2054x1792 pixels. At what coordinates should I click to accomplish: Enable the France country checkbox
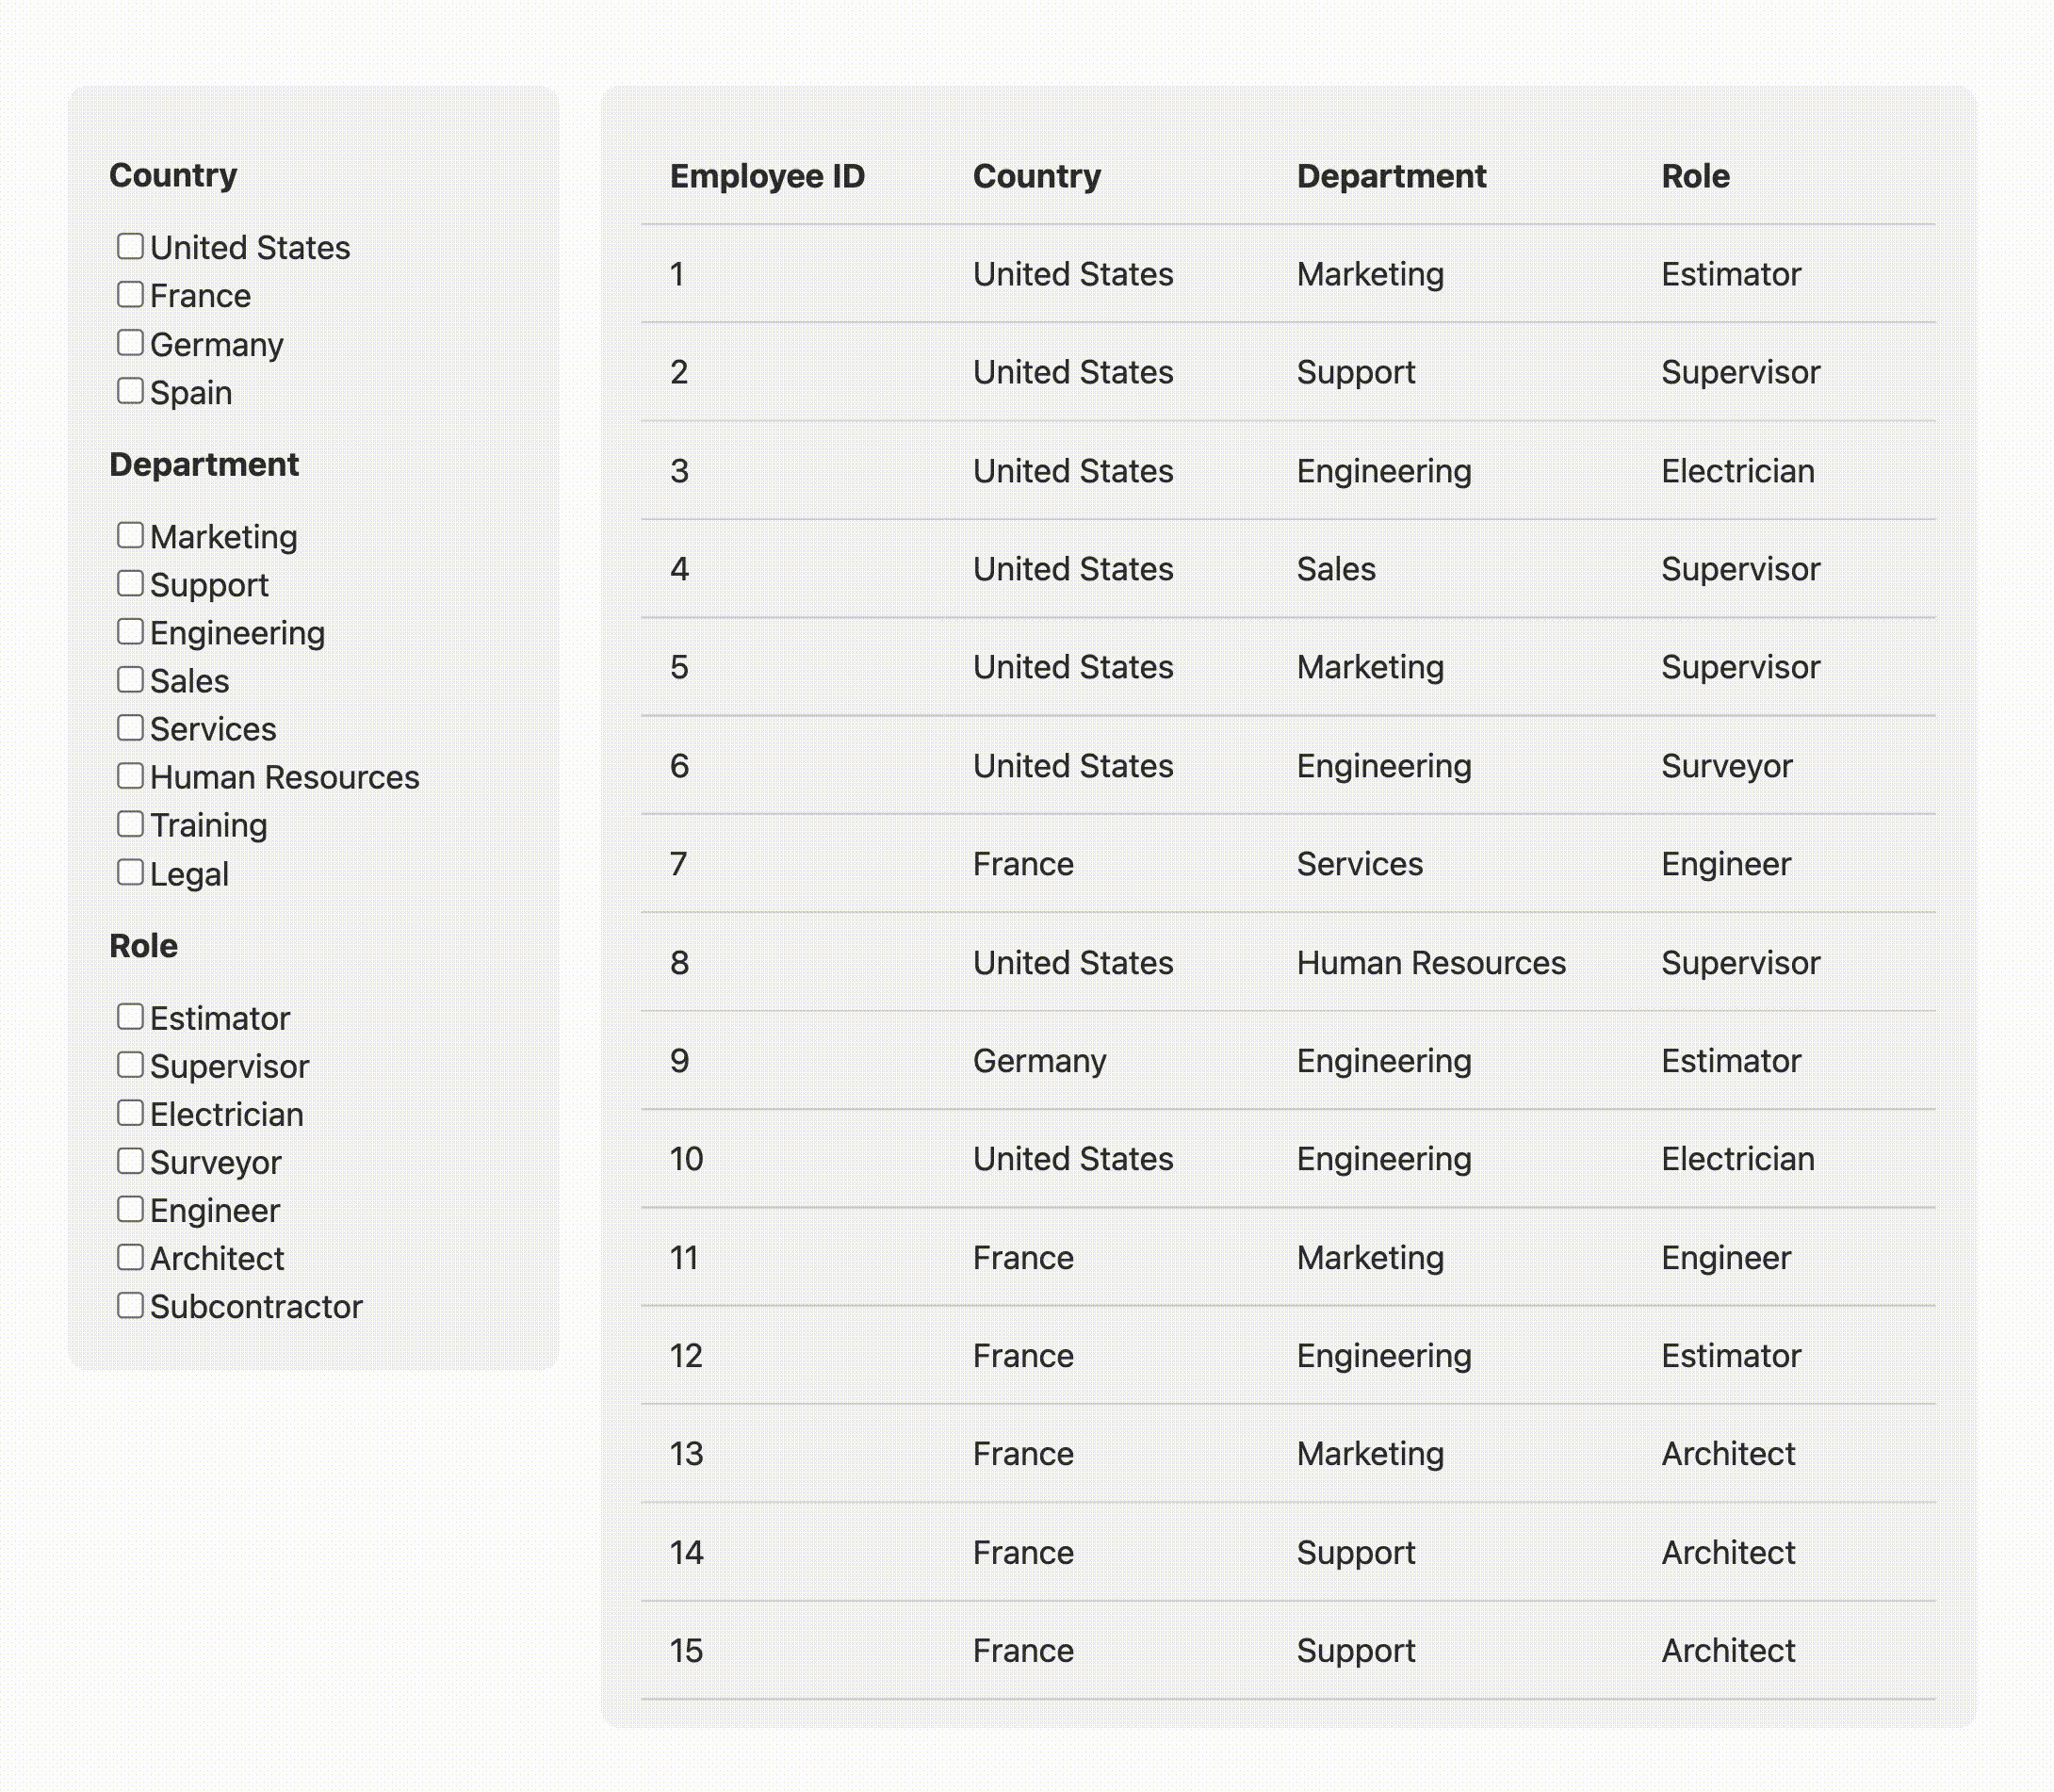pos(130,294)
